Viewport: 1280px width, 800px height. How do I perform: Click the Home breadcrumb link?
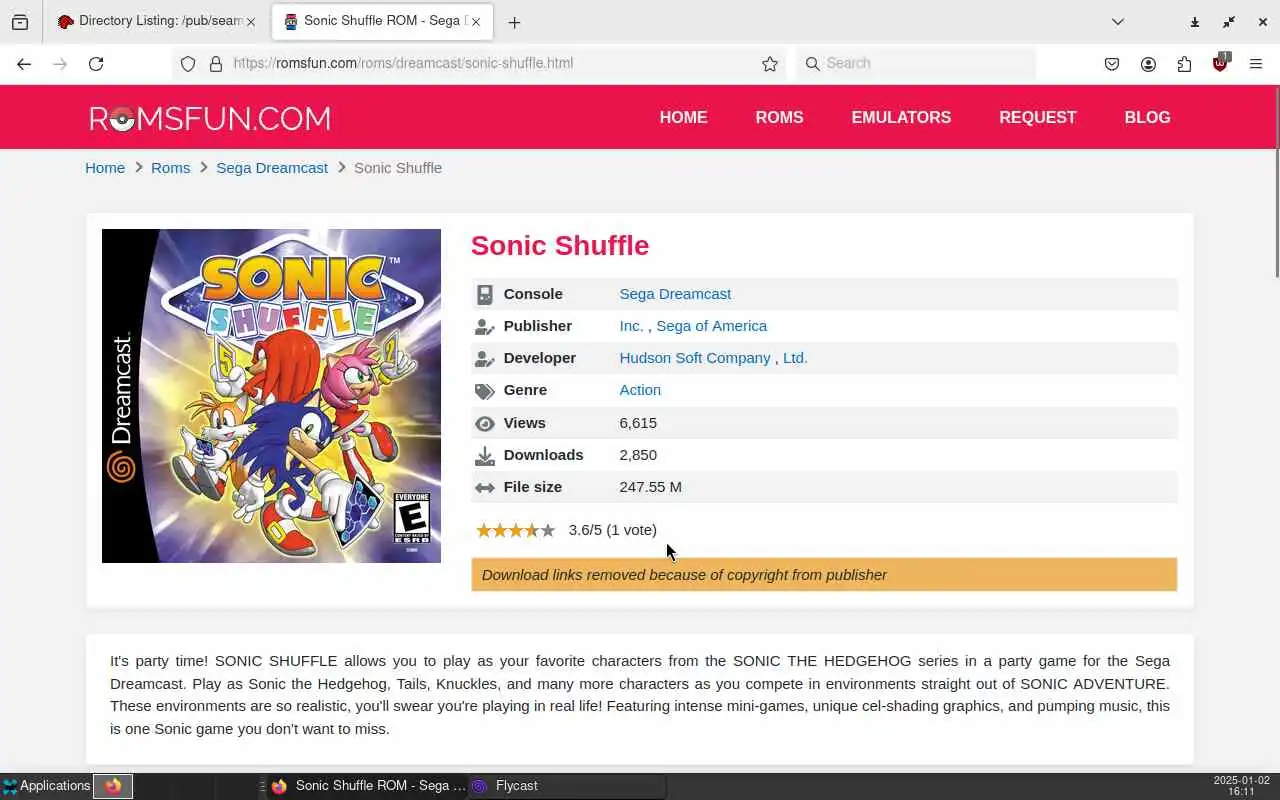click(x=105, y=168)
